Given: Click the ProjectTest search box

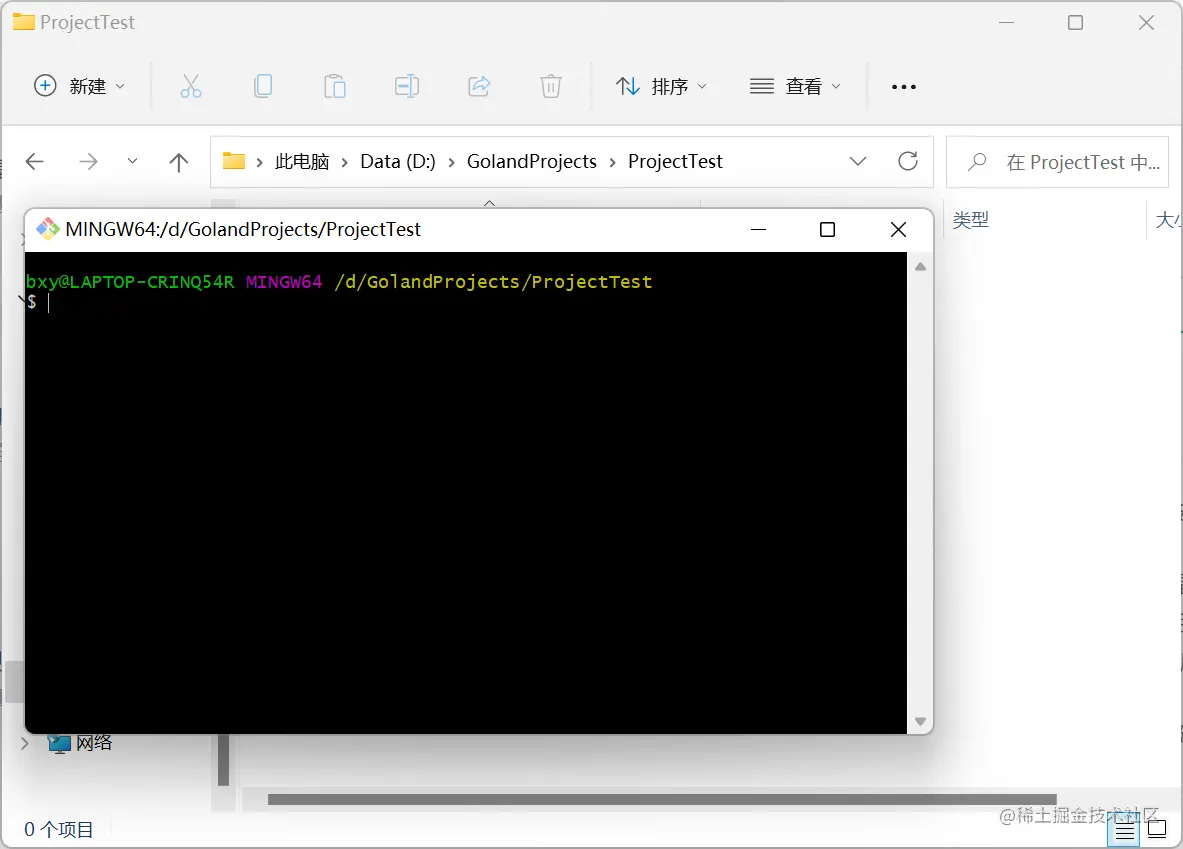Looking at the screenshot, I should 1057,161.
